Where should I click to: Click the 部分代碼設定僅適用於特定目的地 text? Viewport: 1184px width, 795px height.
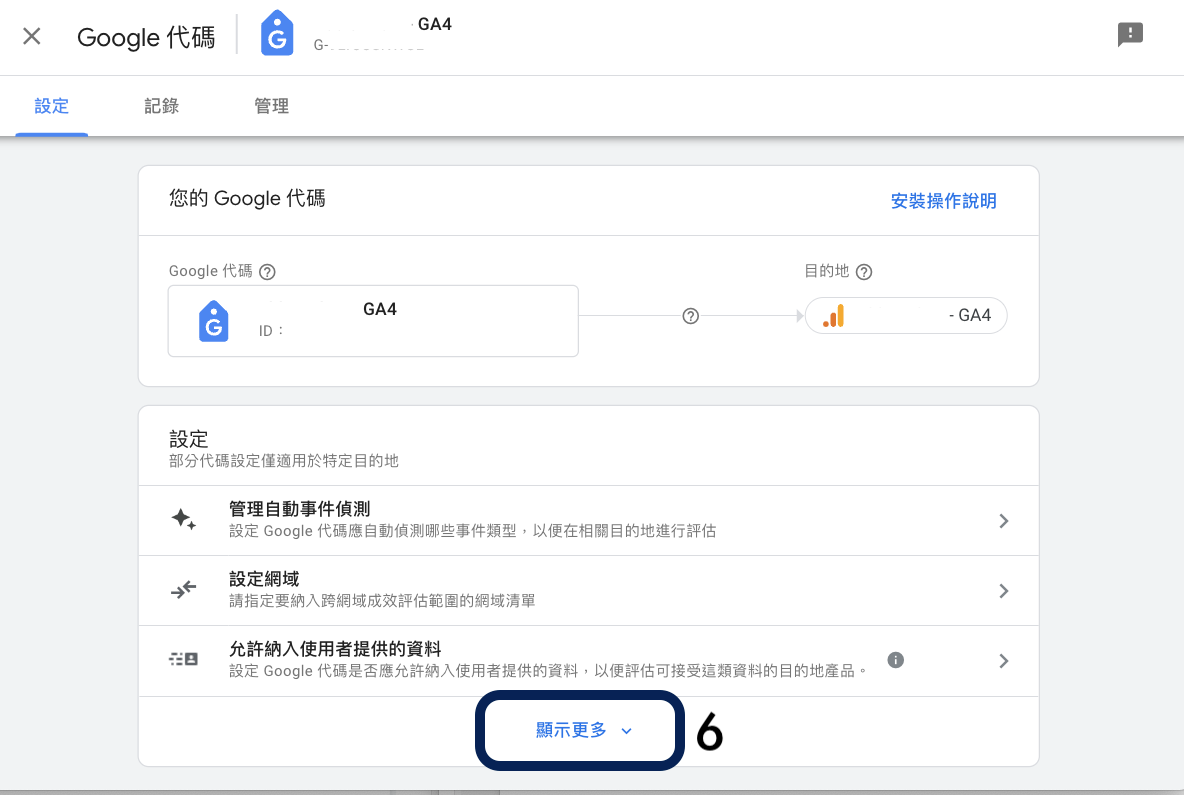click(x=283, y=461)
